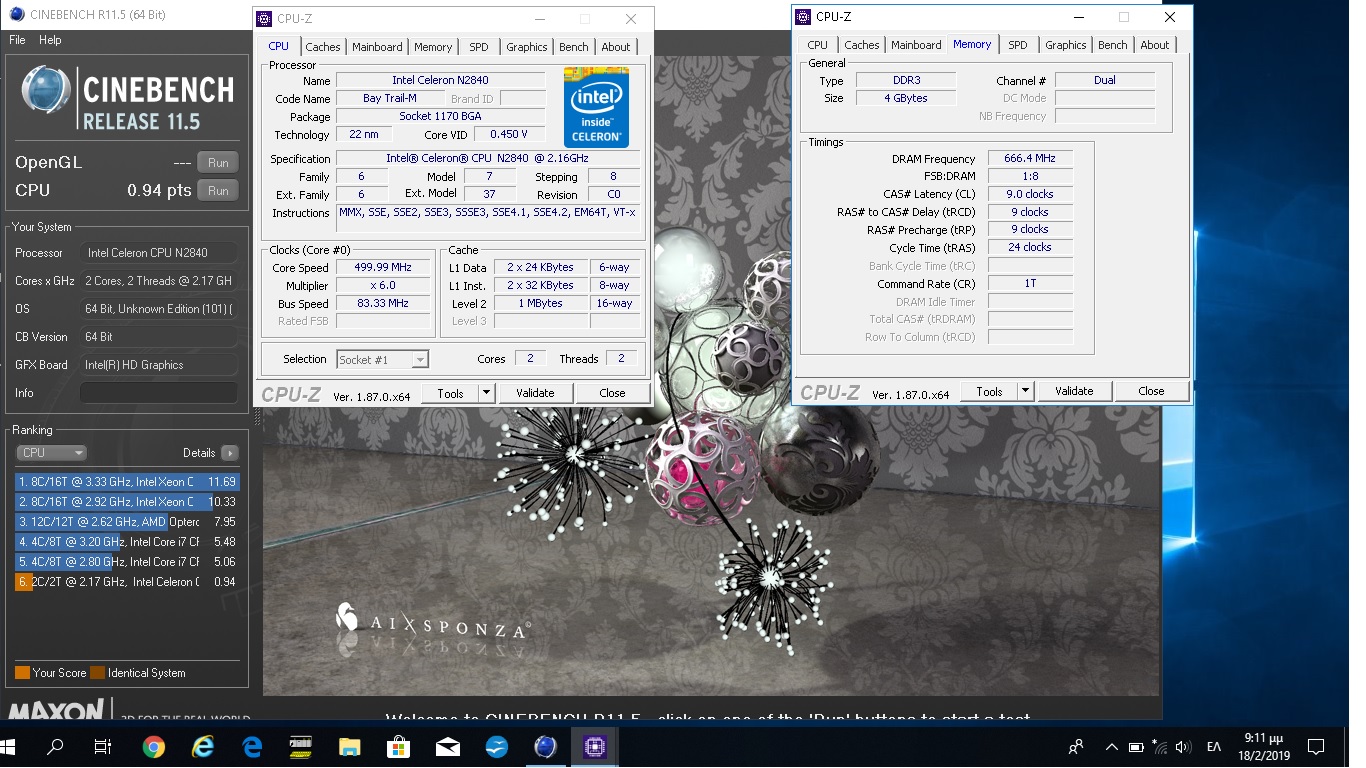
Task: Open Microsoft Store from taskbar
Action: 398,746
